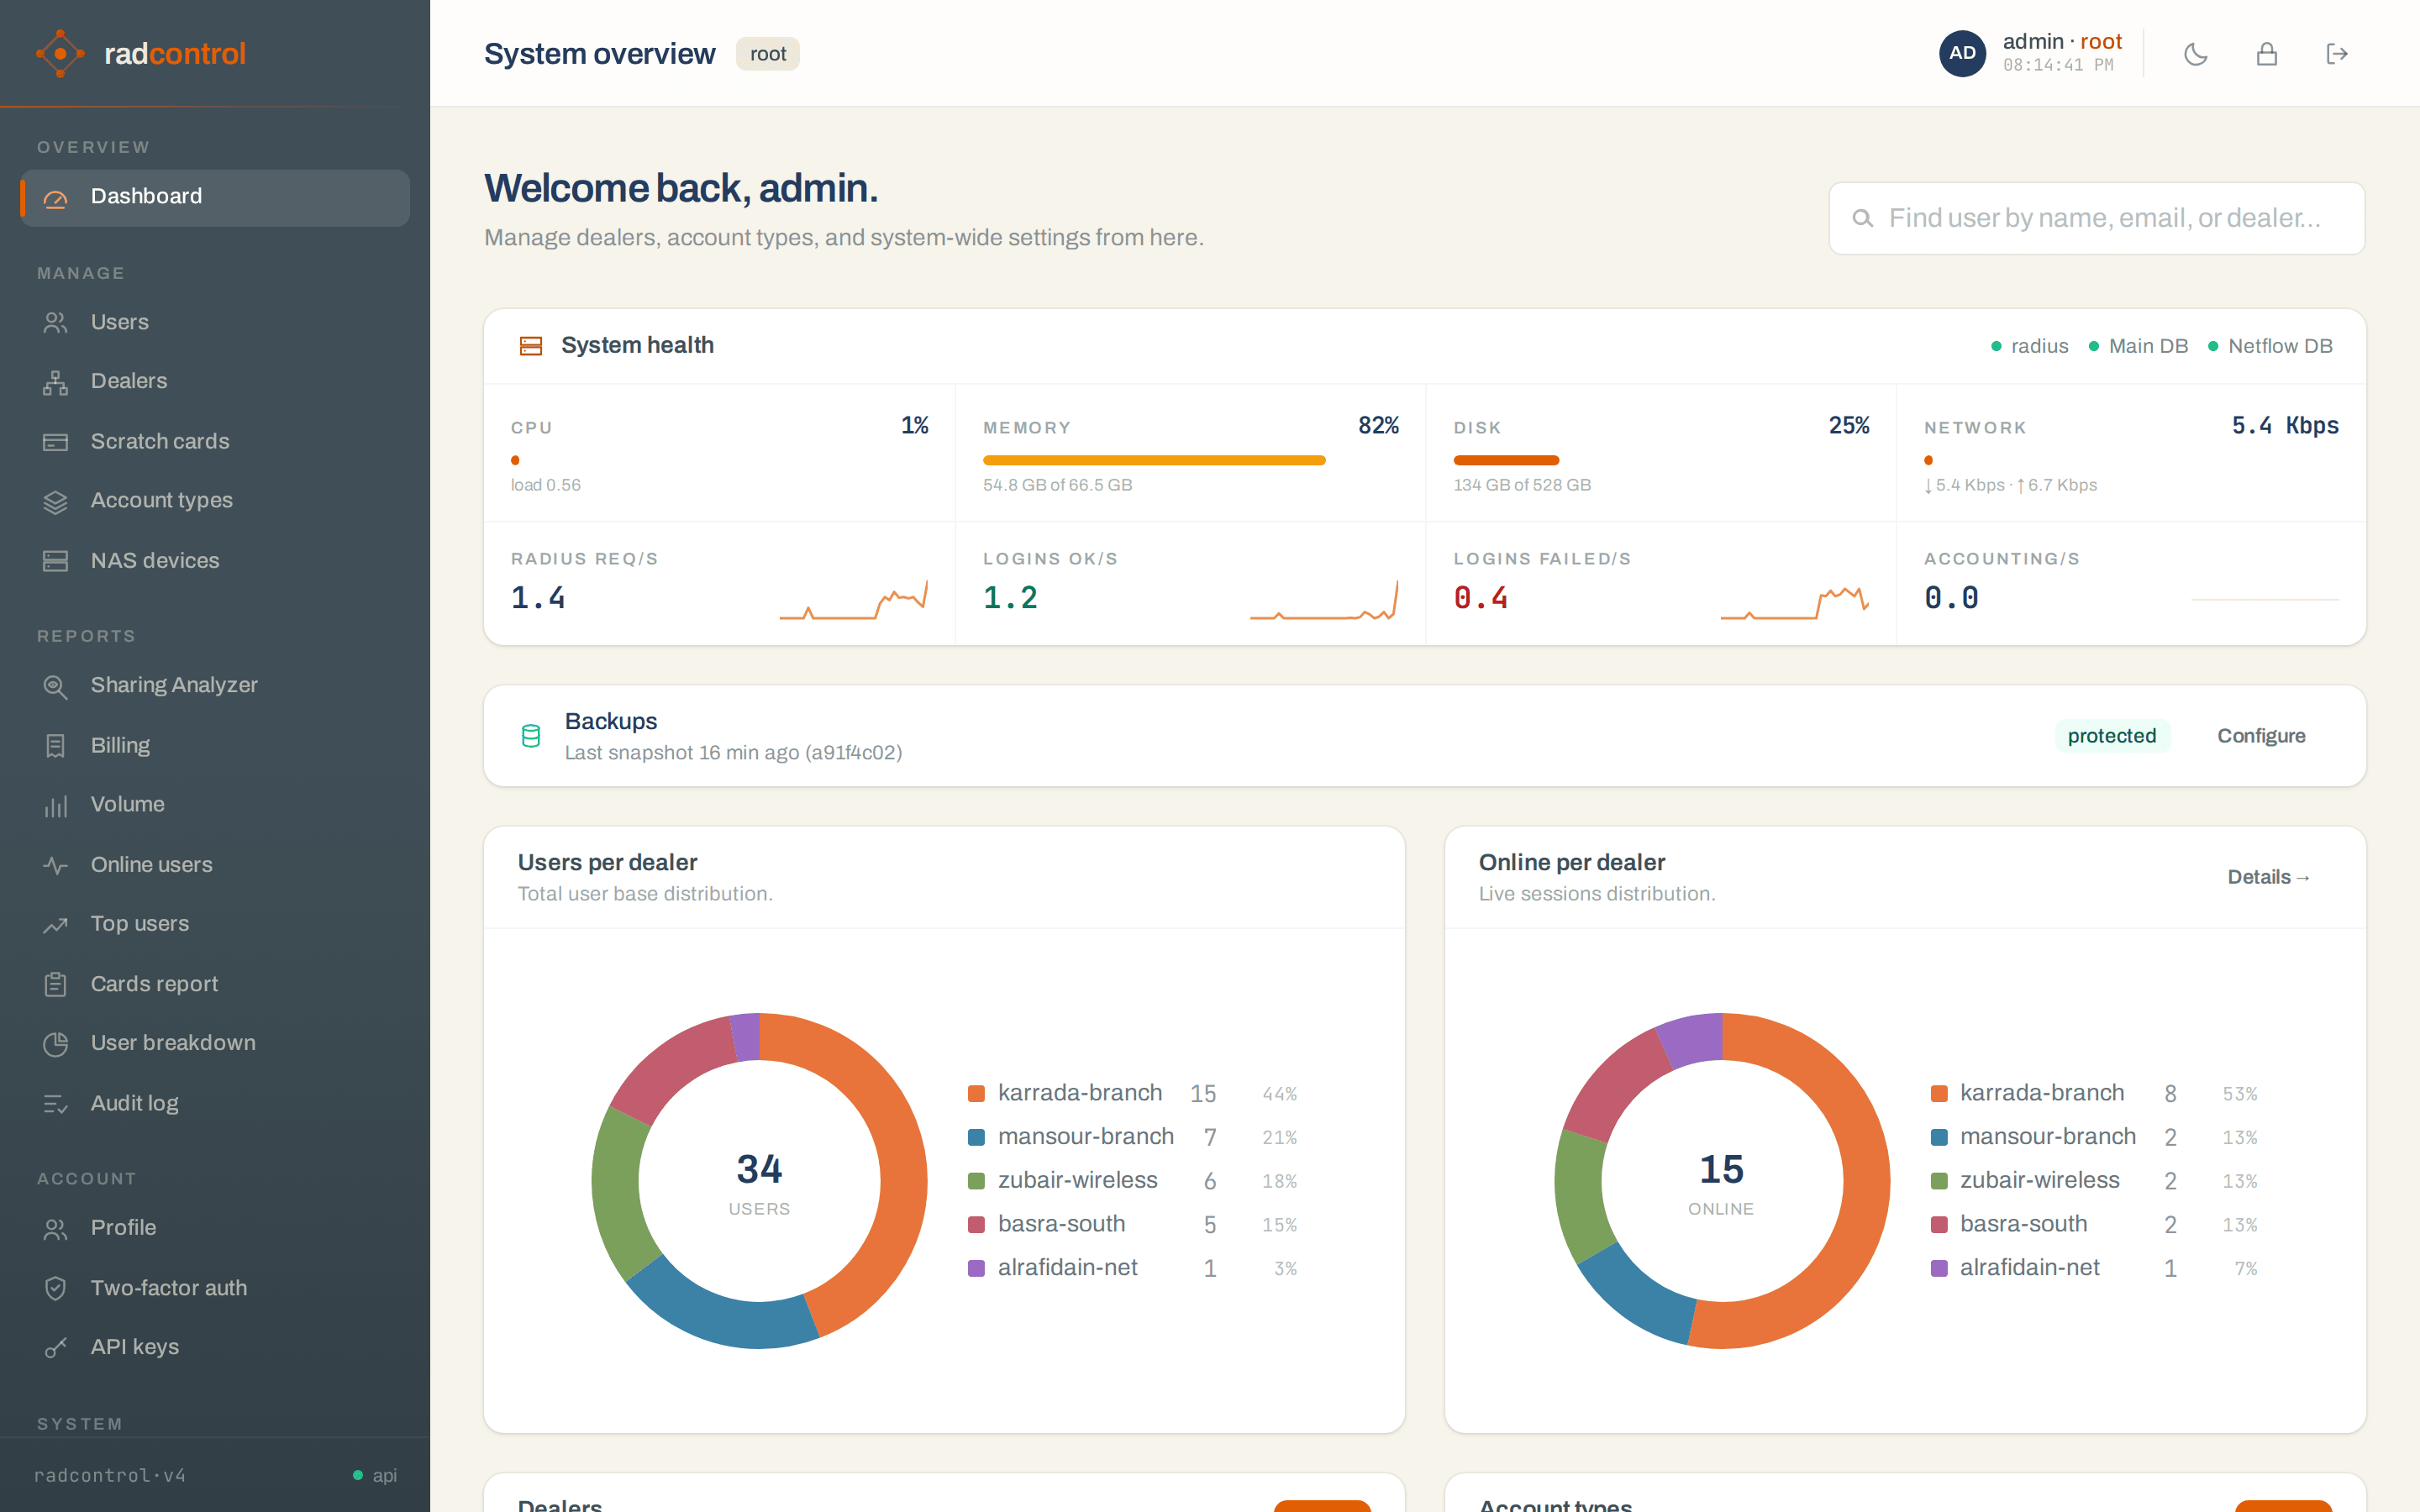Open NAS devices page
2420x1512 pixels.
[x=215, y=560]
